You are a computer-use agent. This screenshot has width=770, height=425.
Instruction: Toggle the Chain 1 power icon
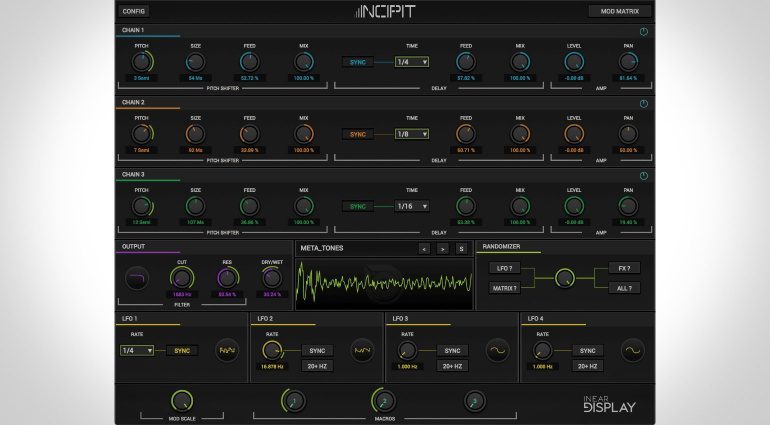643,32
